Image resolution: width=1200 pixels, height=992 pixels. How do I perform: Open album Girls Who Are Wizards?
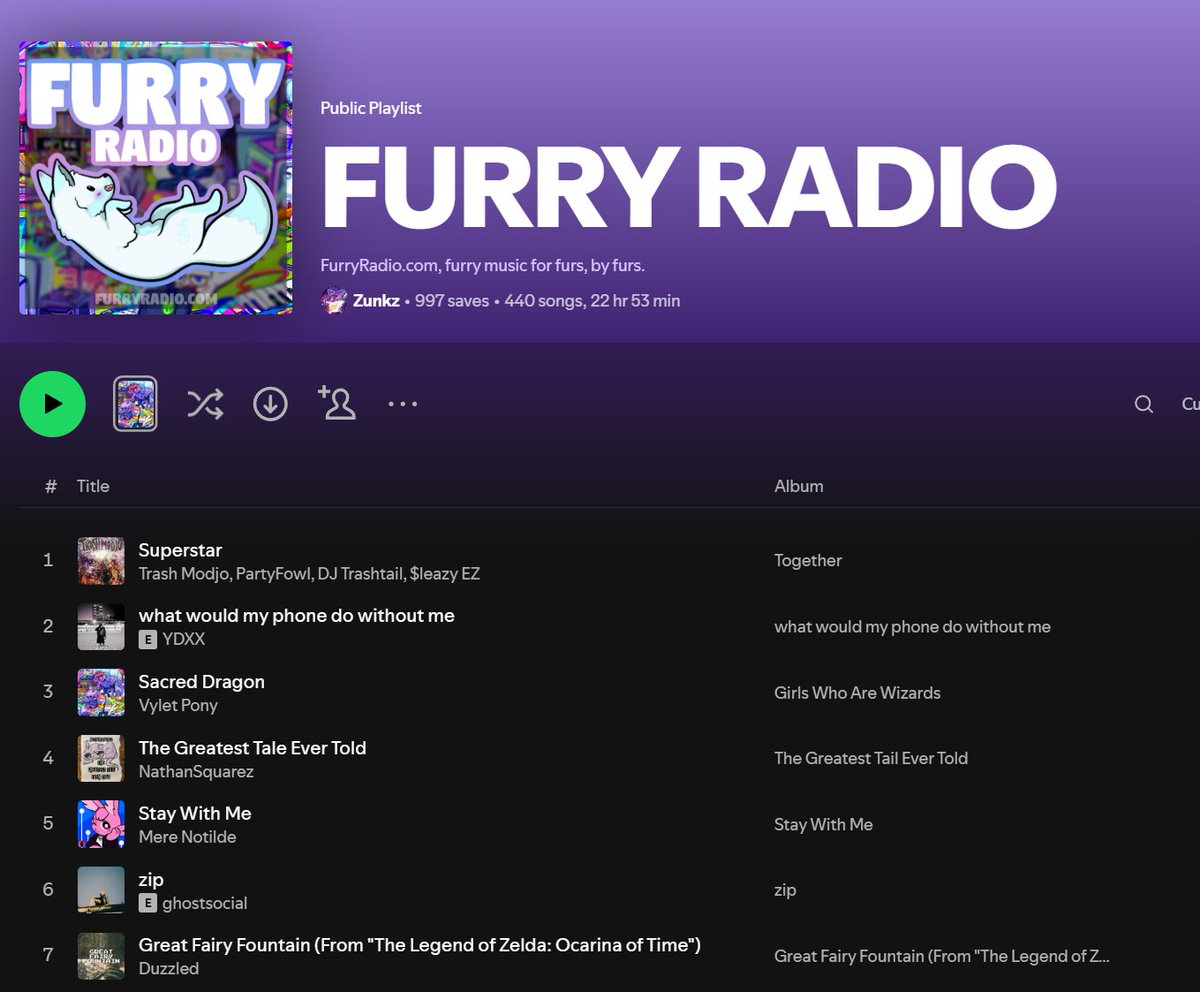[x=857, y=693]
